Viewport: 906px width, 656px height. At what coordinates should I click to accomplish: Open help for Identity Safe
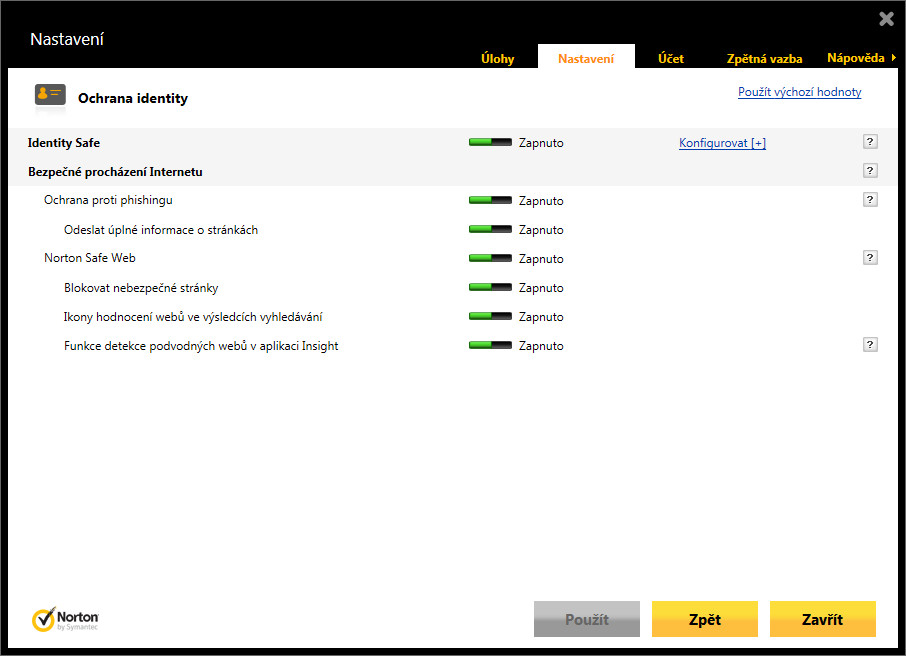[x=870, y=142]
